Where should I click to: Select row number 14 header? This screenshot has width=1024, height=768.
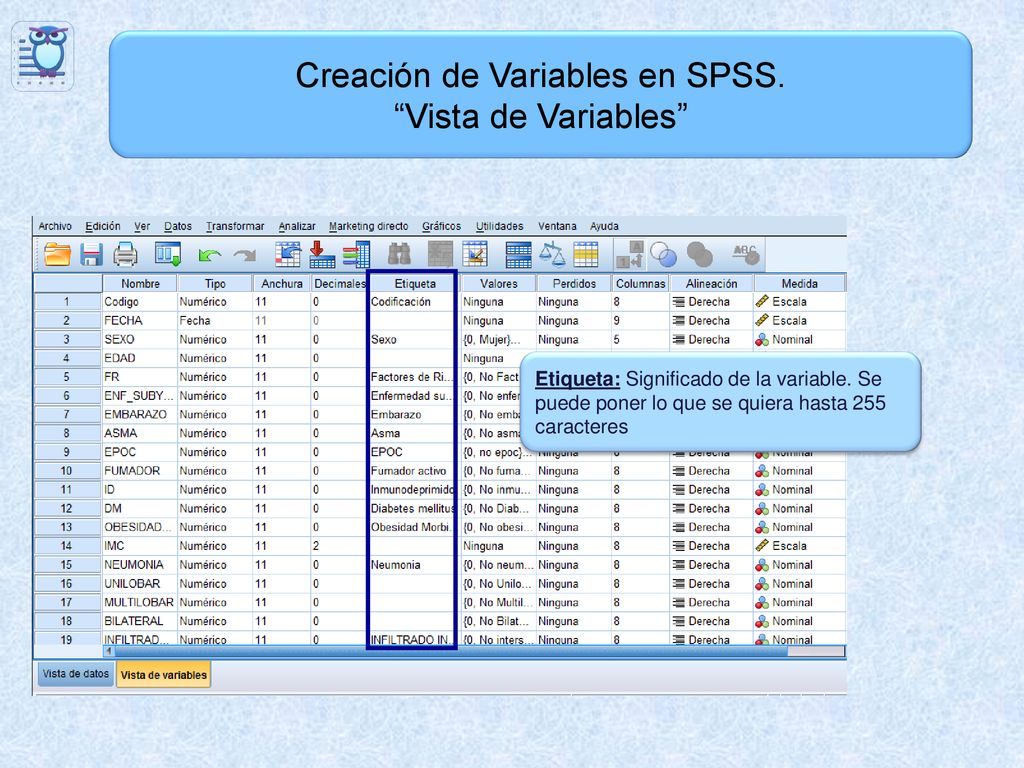click(x=67, y=546)
